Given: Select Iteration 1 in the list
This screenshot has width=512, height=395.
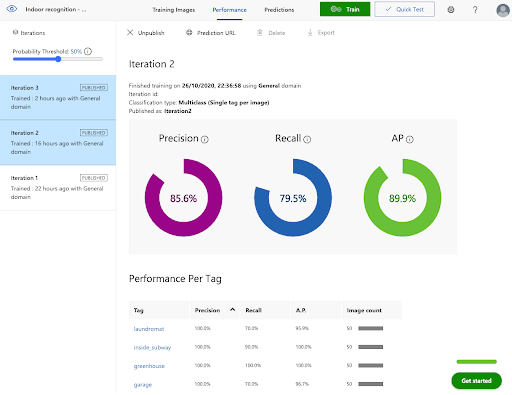Looking at the screenshot, I should (x=58, y=187).
